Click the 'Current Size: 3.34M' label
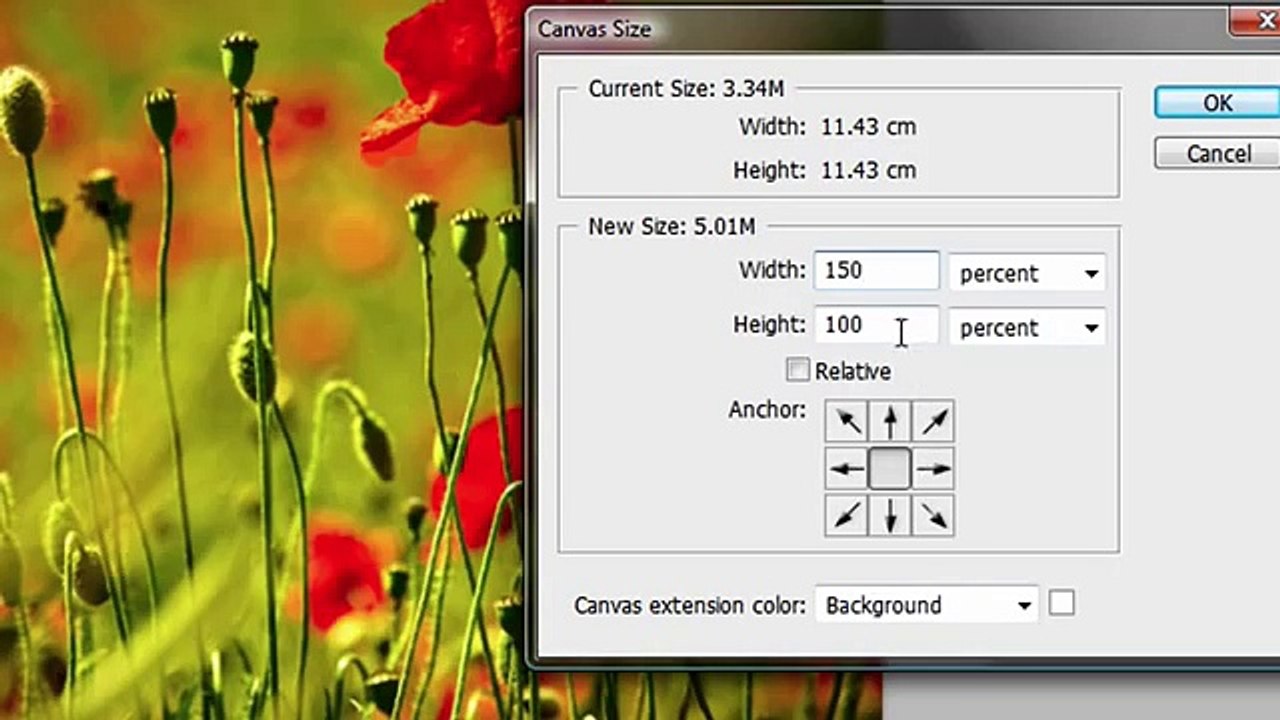This screenshot has height=720, width=1280. coord(686,89)
